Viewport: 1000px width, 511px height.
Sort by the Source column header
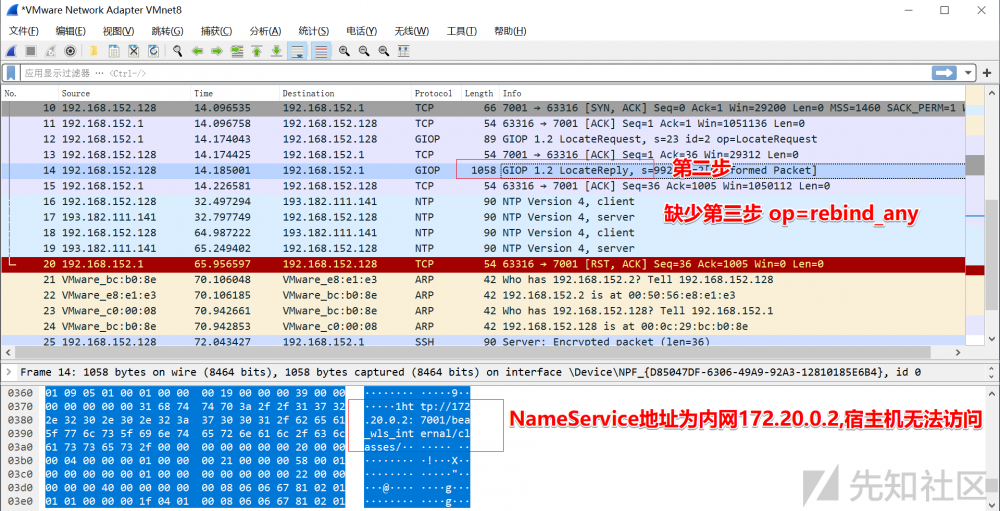click(124, 93)
